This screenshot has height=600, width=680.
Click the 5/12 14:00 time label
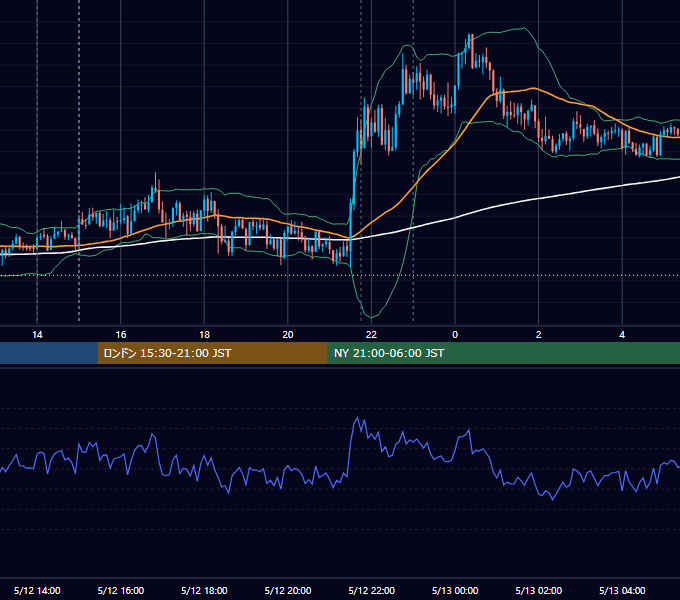(37, 590)
